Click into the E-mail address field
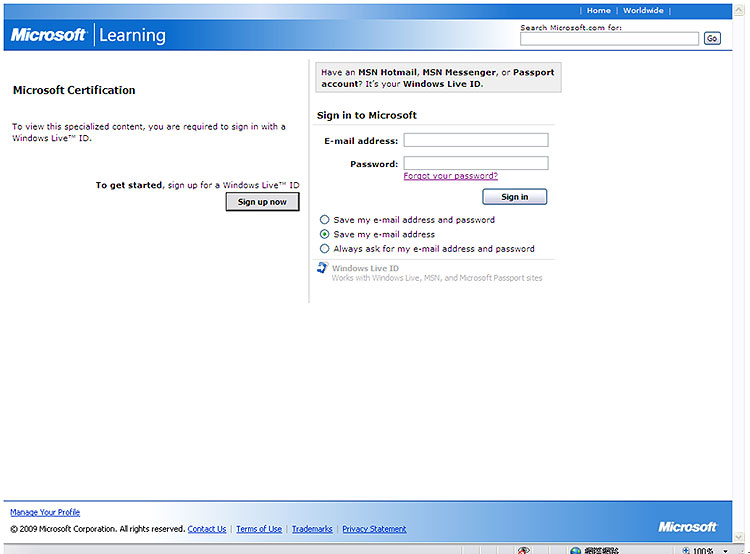 [x=476, y=140]
